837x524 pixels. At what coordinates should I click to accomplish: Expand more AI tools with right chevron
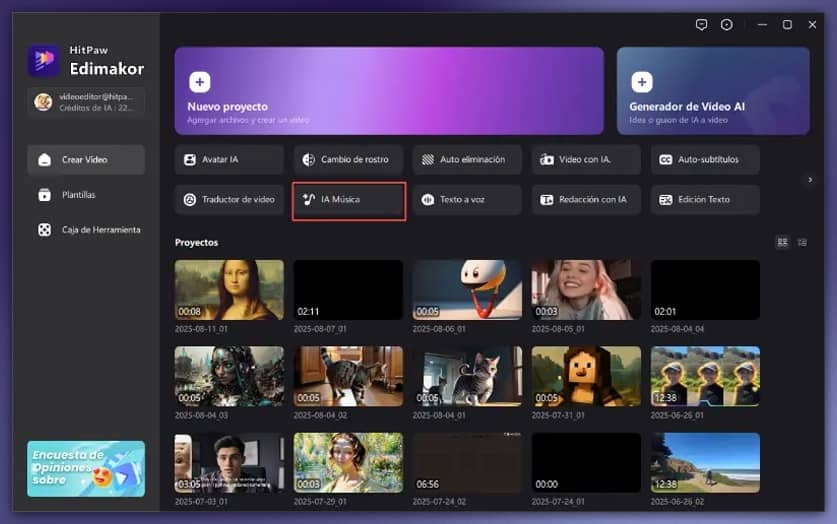(x=810, y=180)
